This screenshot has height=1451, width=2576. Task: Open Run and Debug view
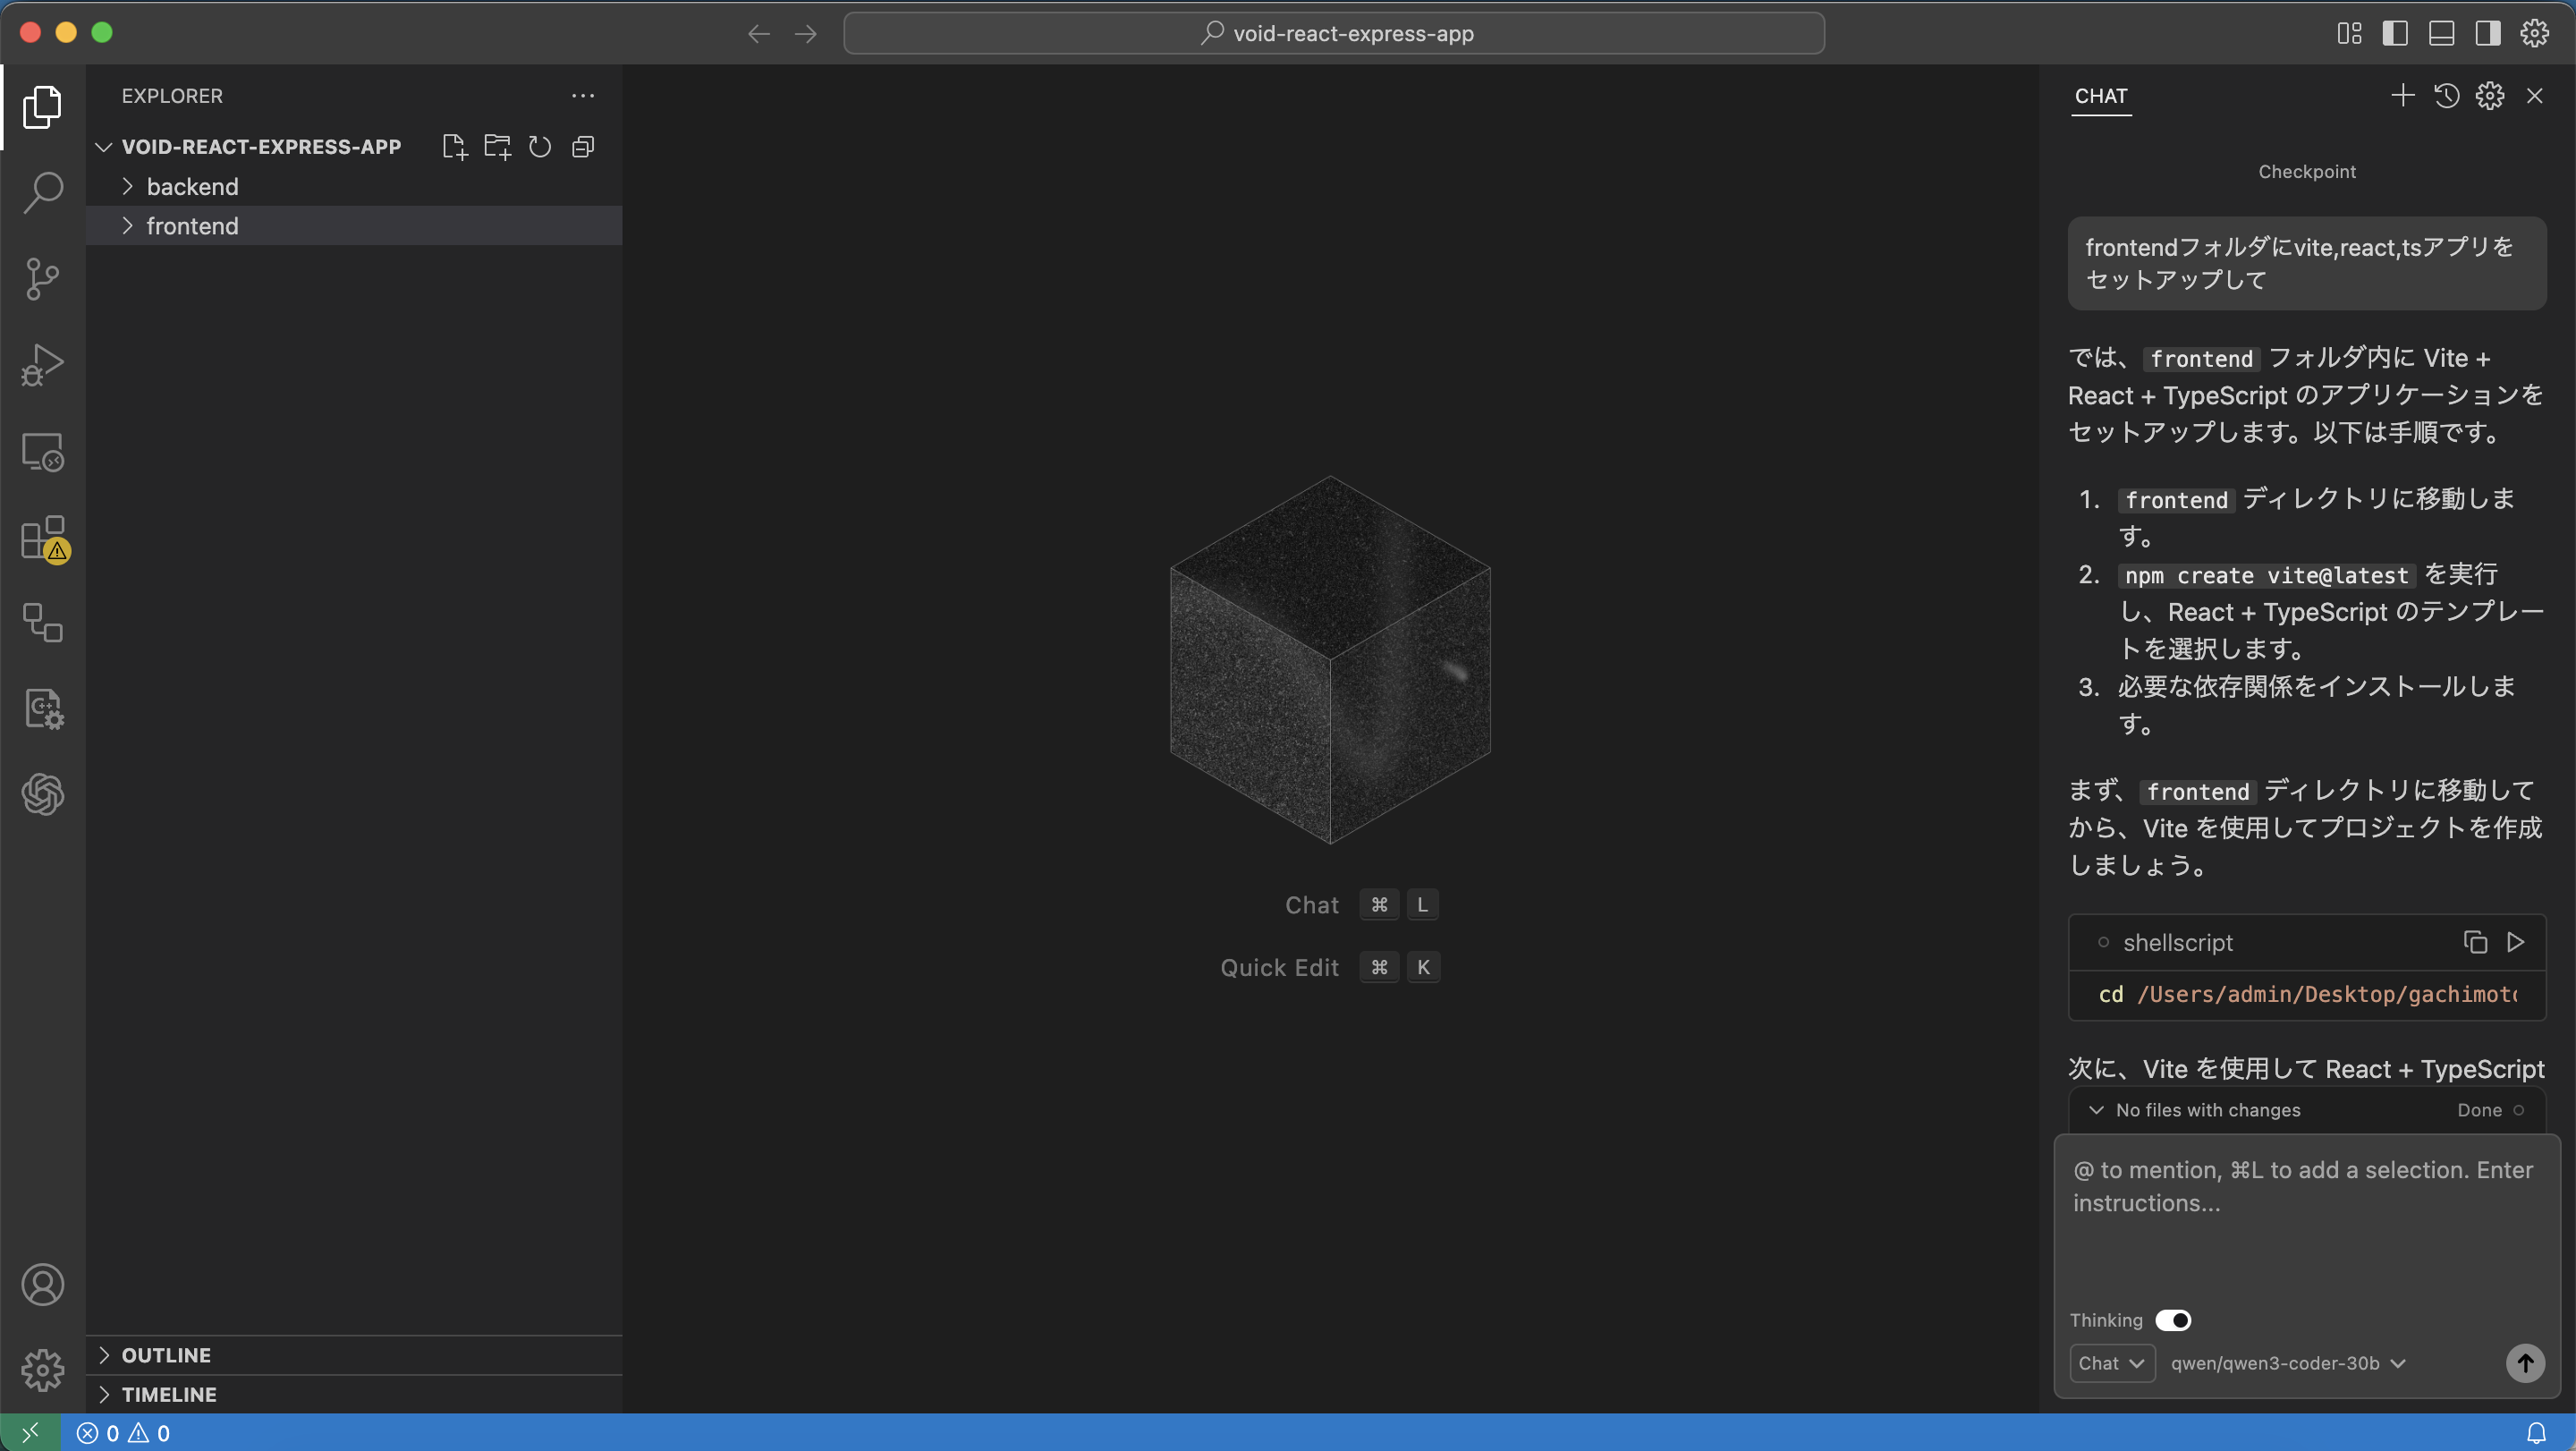pyautogui.click(x=42, y=365)
